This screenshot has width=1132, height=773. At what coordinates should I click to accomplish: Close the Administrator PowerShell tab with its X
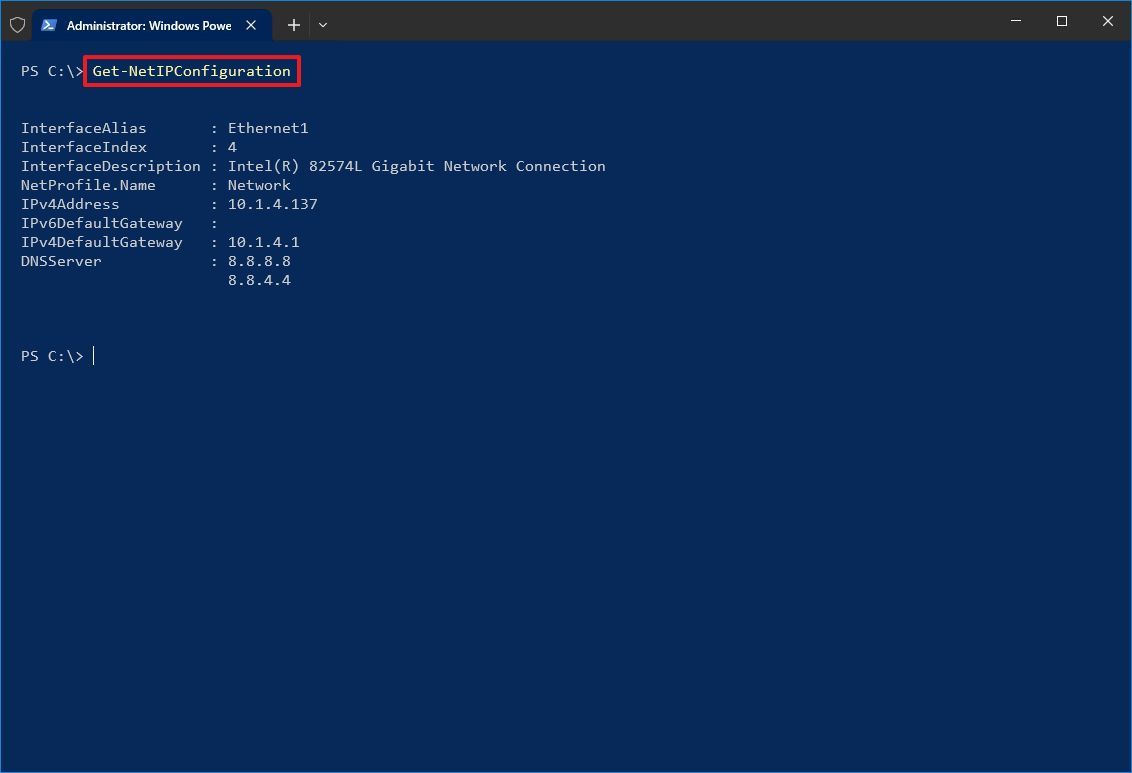[251, 25]
